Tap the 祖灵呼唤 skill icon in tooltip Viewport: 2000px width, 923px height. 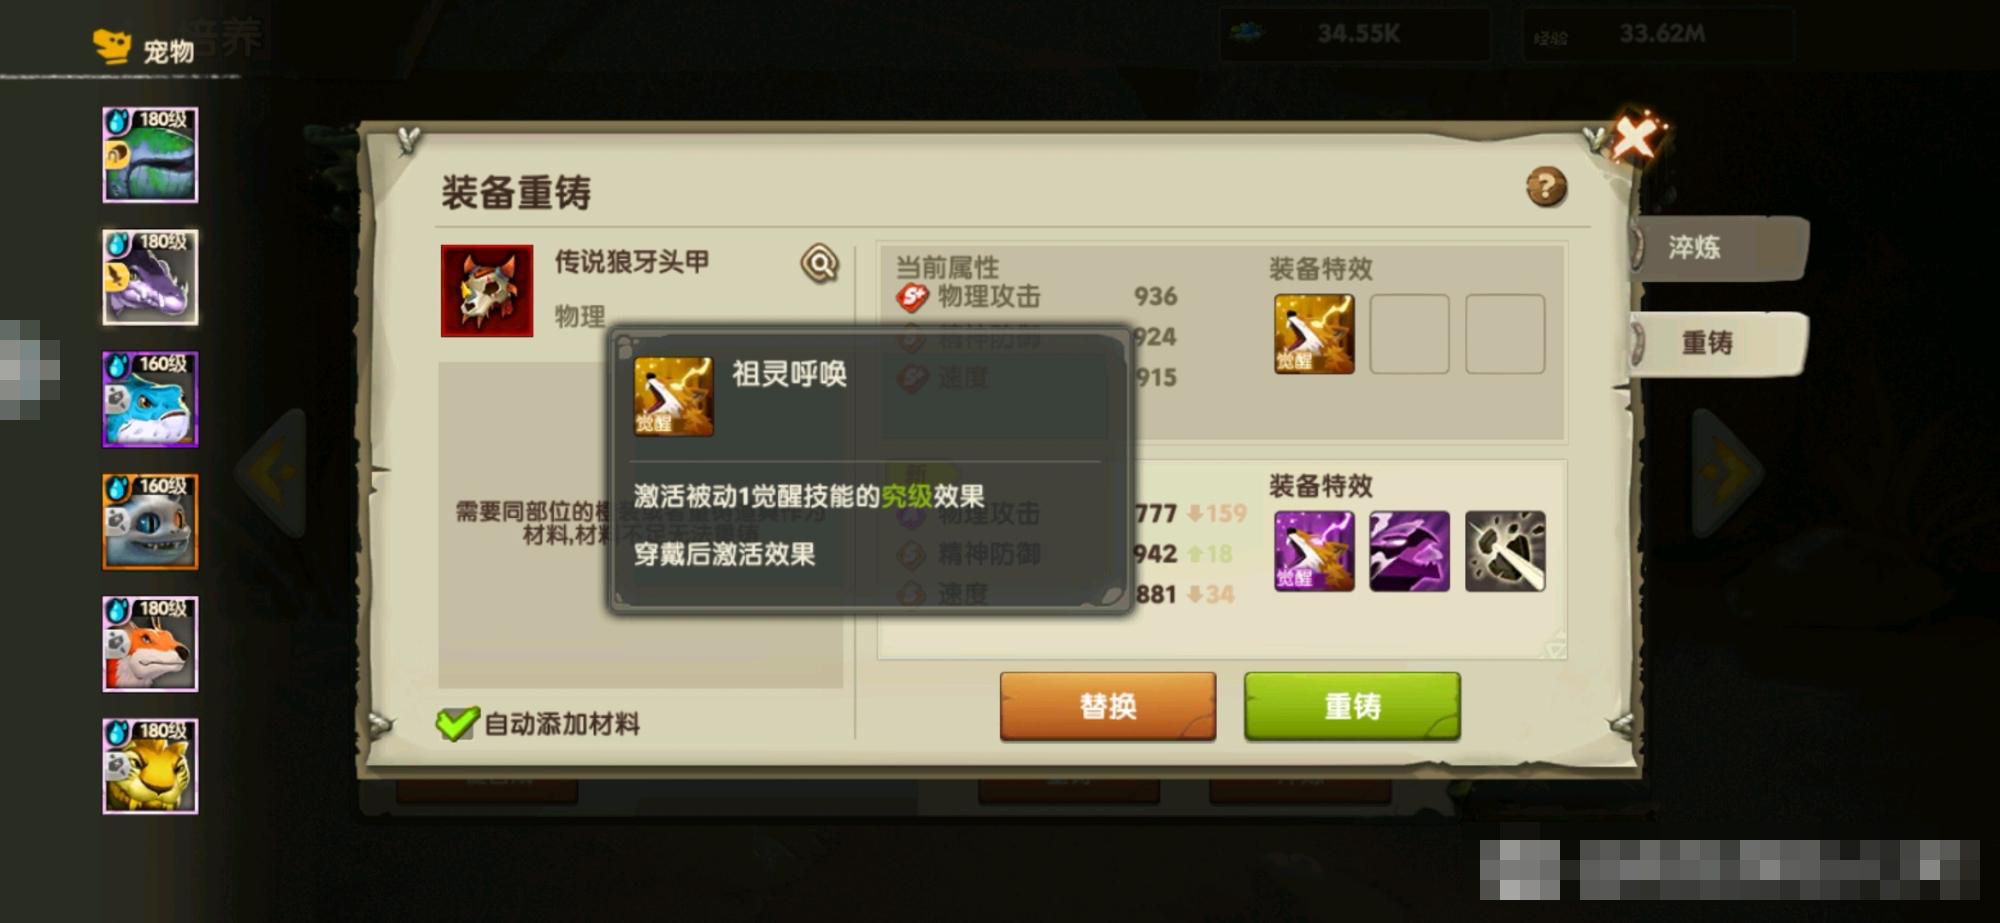[674, 396]
